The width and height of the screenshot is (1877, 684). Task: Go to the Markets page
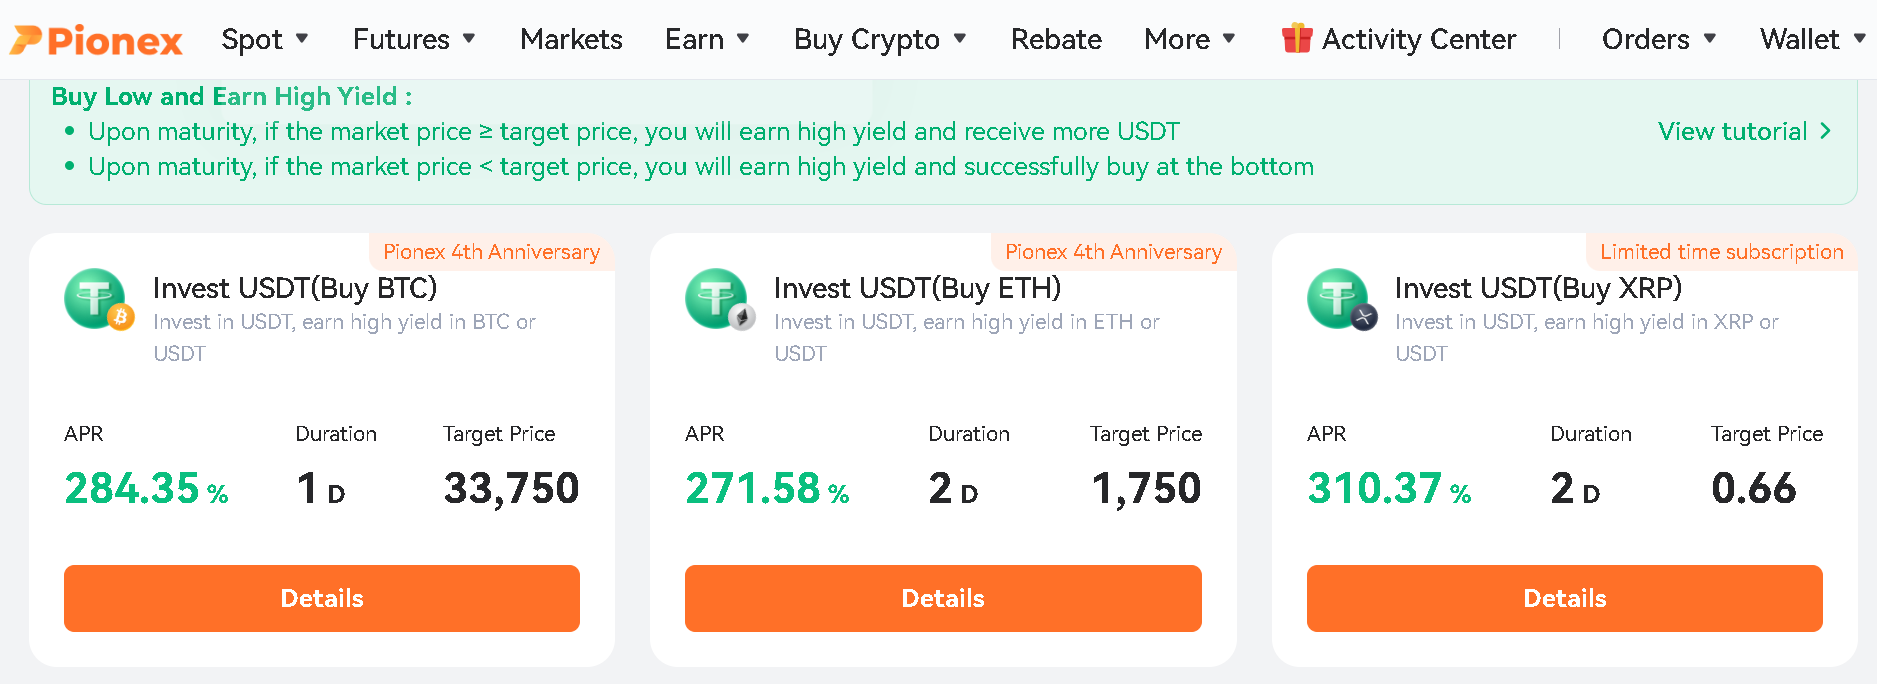(571, 39)
